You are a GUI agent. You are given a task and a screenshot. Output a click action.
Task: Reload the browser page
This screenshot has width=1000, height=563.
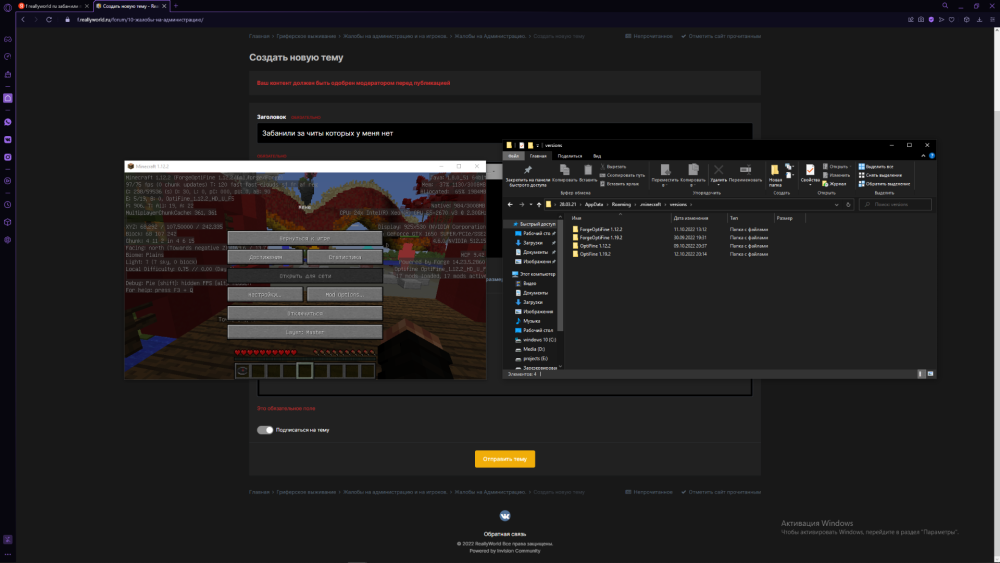(x=48, y=20)
